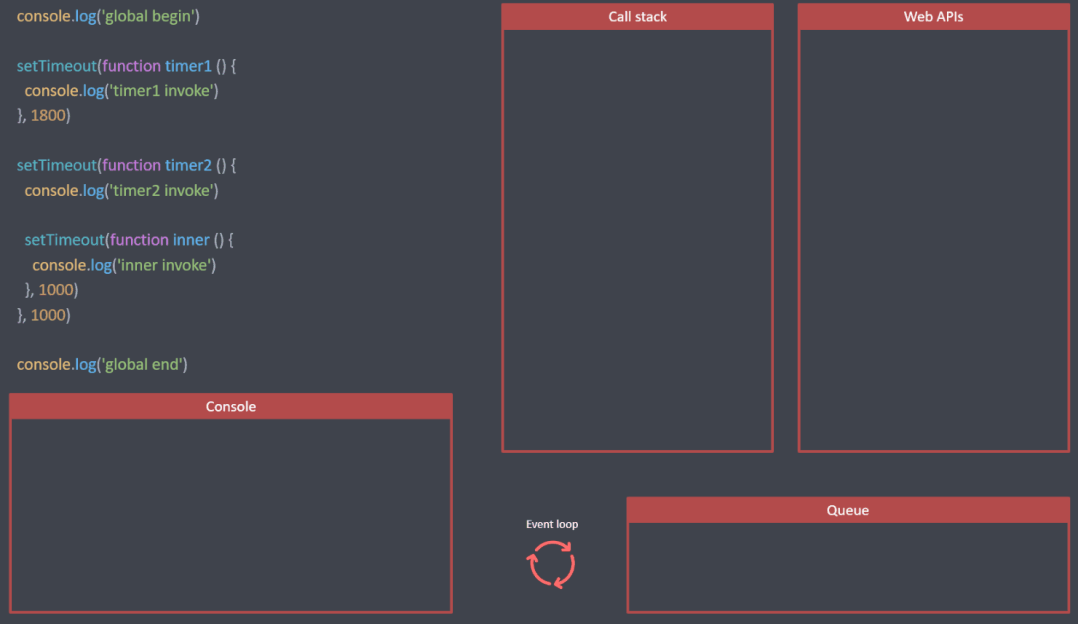Click the Call stack panel header
1078x624 pixels.
click(x=637, y=16)
